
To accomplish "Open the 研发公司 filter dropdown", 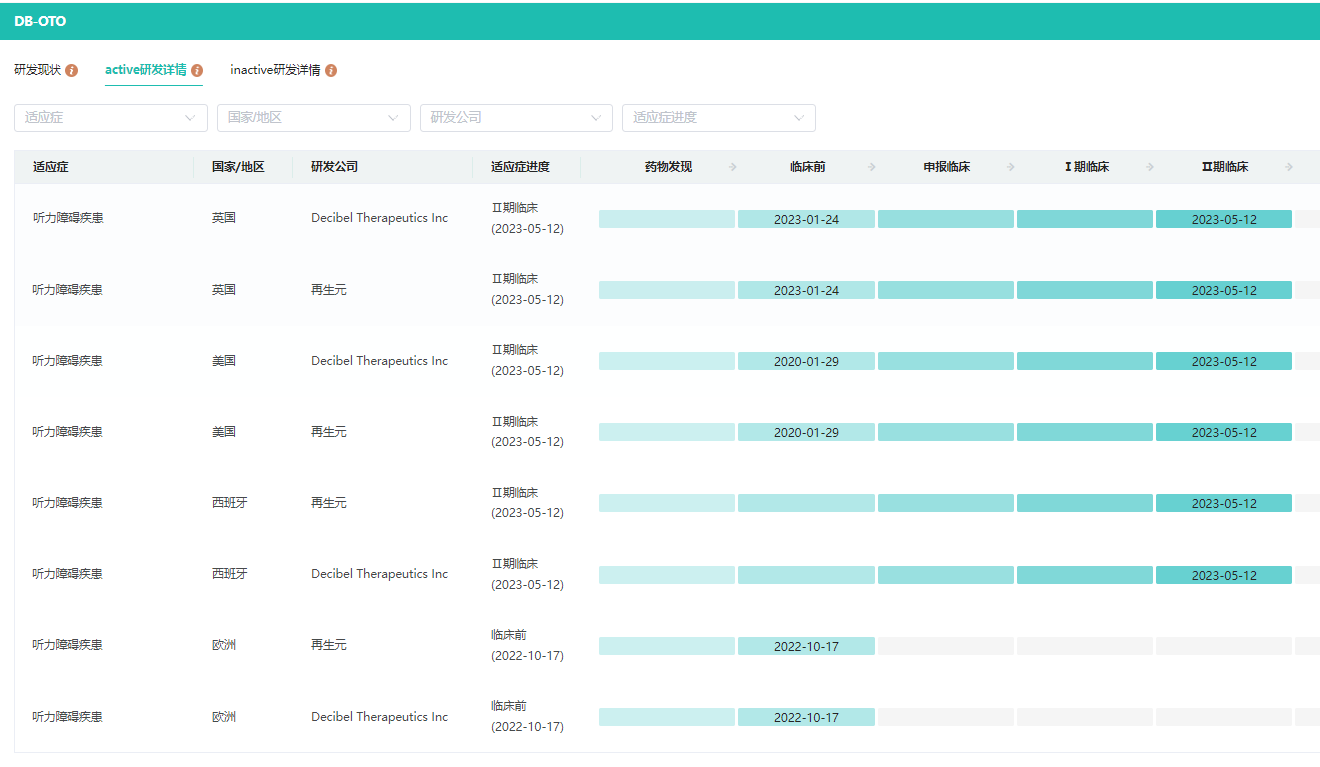I will [516, 118].
